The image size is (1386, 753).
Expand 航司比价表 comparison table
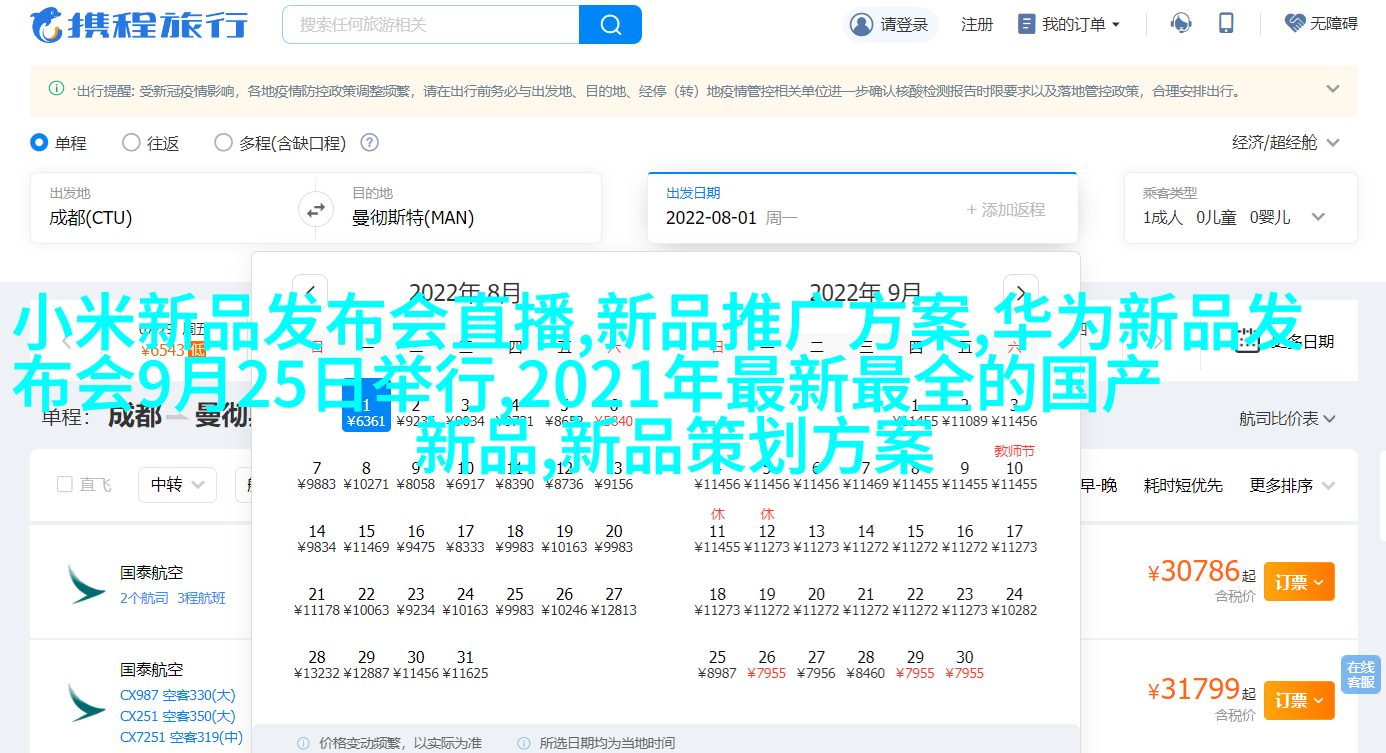pos(1289,418)
